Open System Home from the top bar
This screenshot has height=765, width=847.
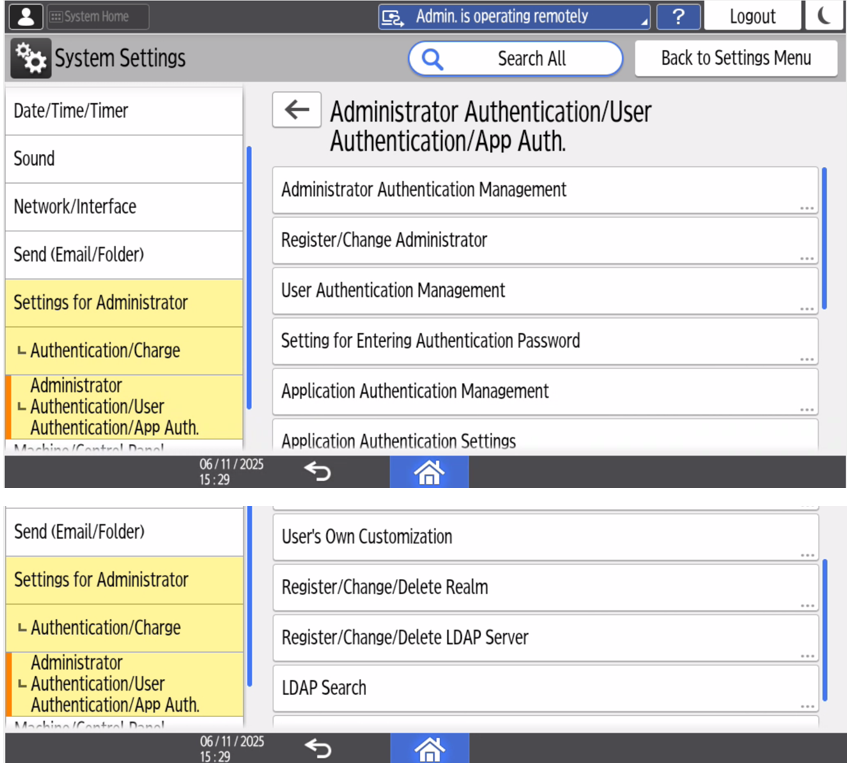[97, 16]
